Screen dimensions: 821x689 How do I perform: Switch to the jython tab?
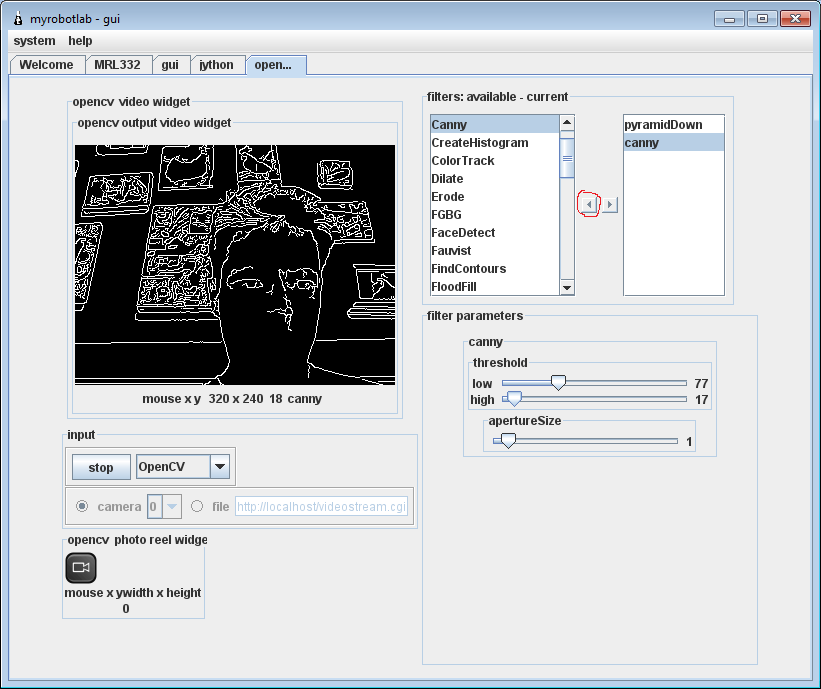(216, 65)
